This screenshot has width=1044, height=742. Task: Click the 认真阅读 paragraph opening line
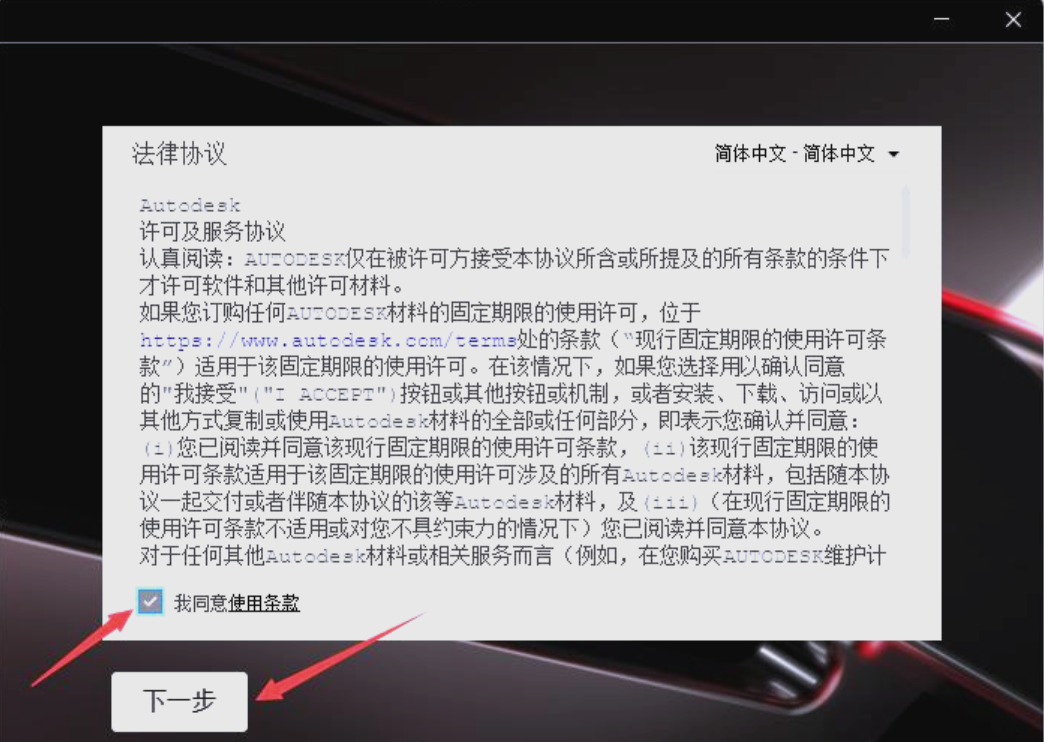coord(514,259)
